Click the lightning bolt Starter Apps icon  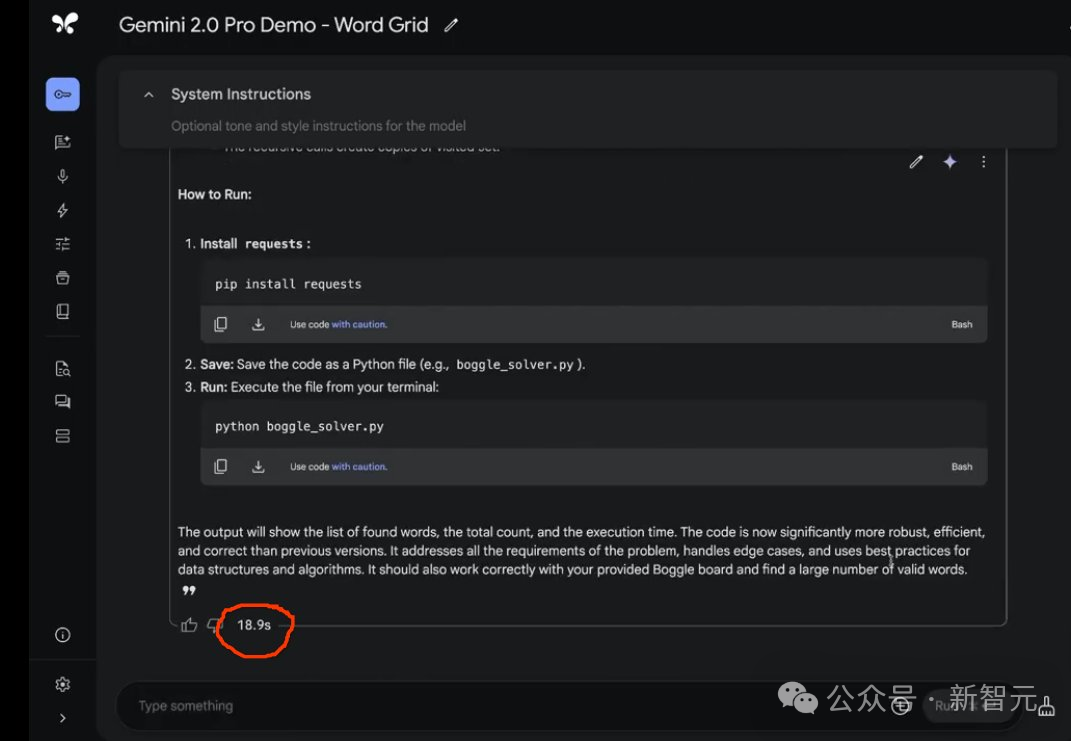[62, 210]
